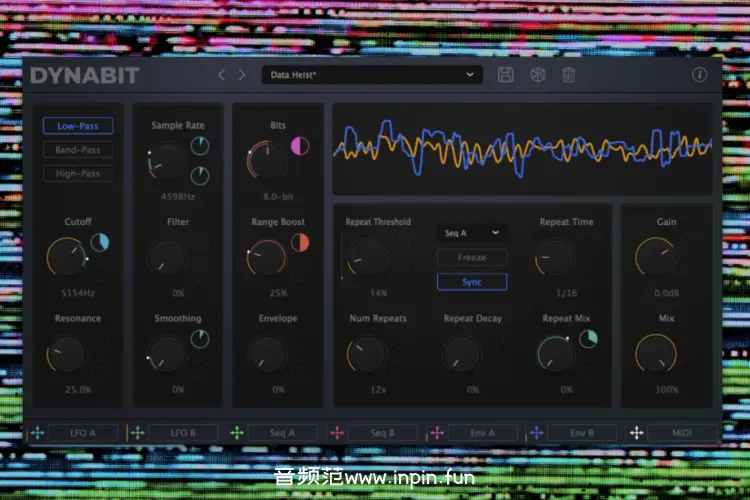Click the next preset right arrow
The height and width of the screenshot is (500, 750).
click(242, 75)
